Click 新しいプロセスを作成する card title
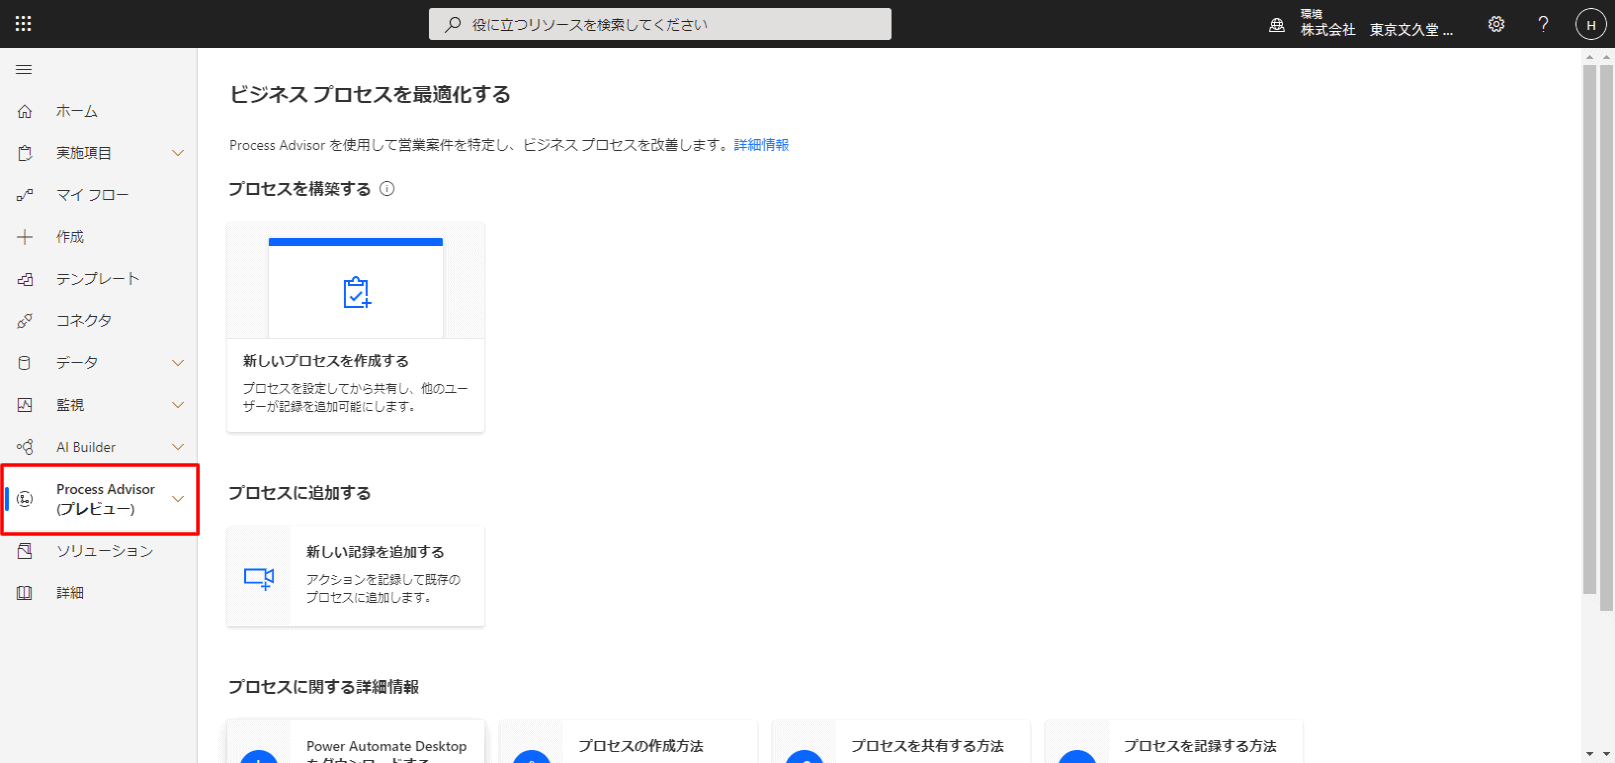Screen dimensions: 1615x763 [x=326, y=361]
